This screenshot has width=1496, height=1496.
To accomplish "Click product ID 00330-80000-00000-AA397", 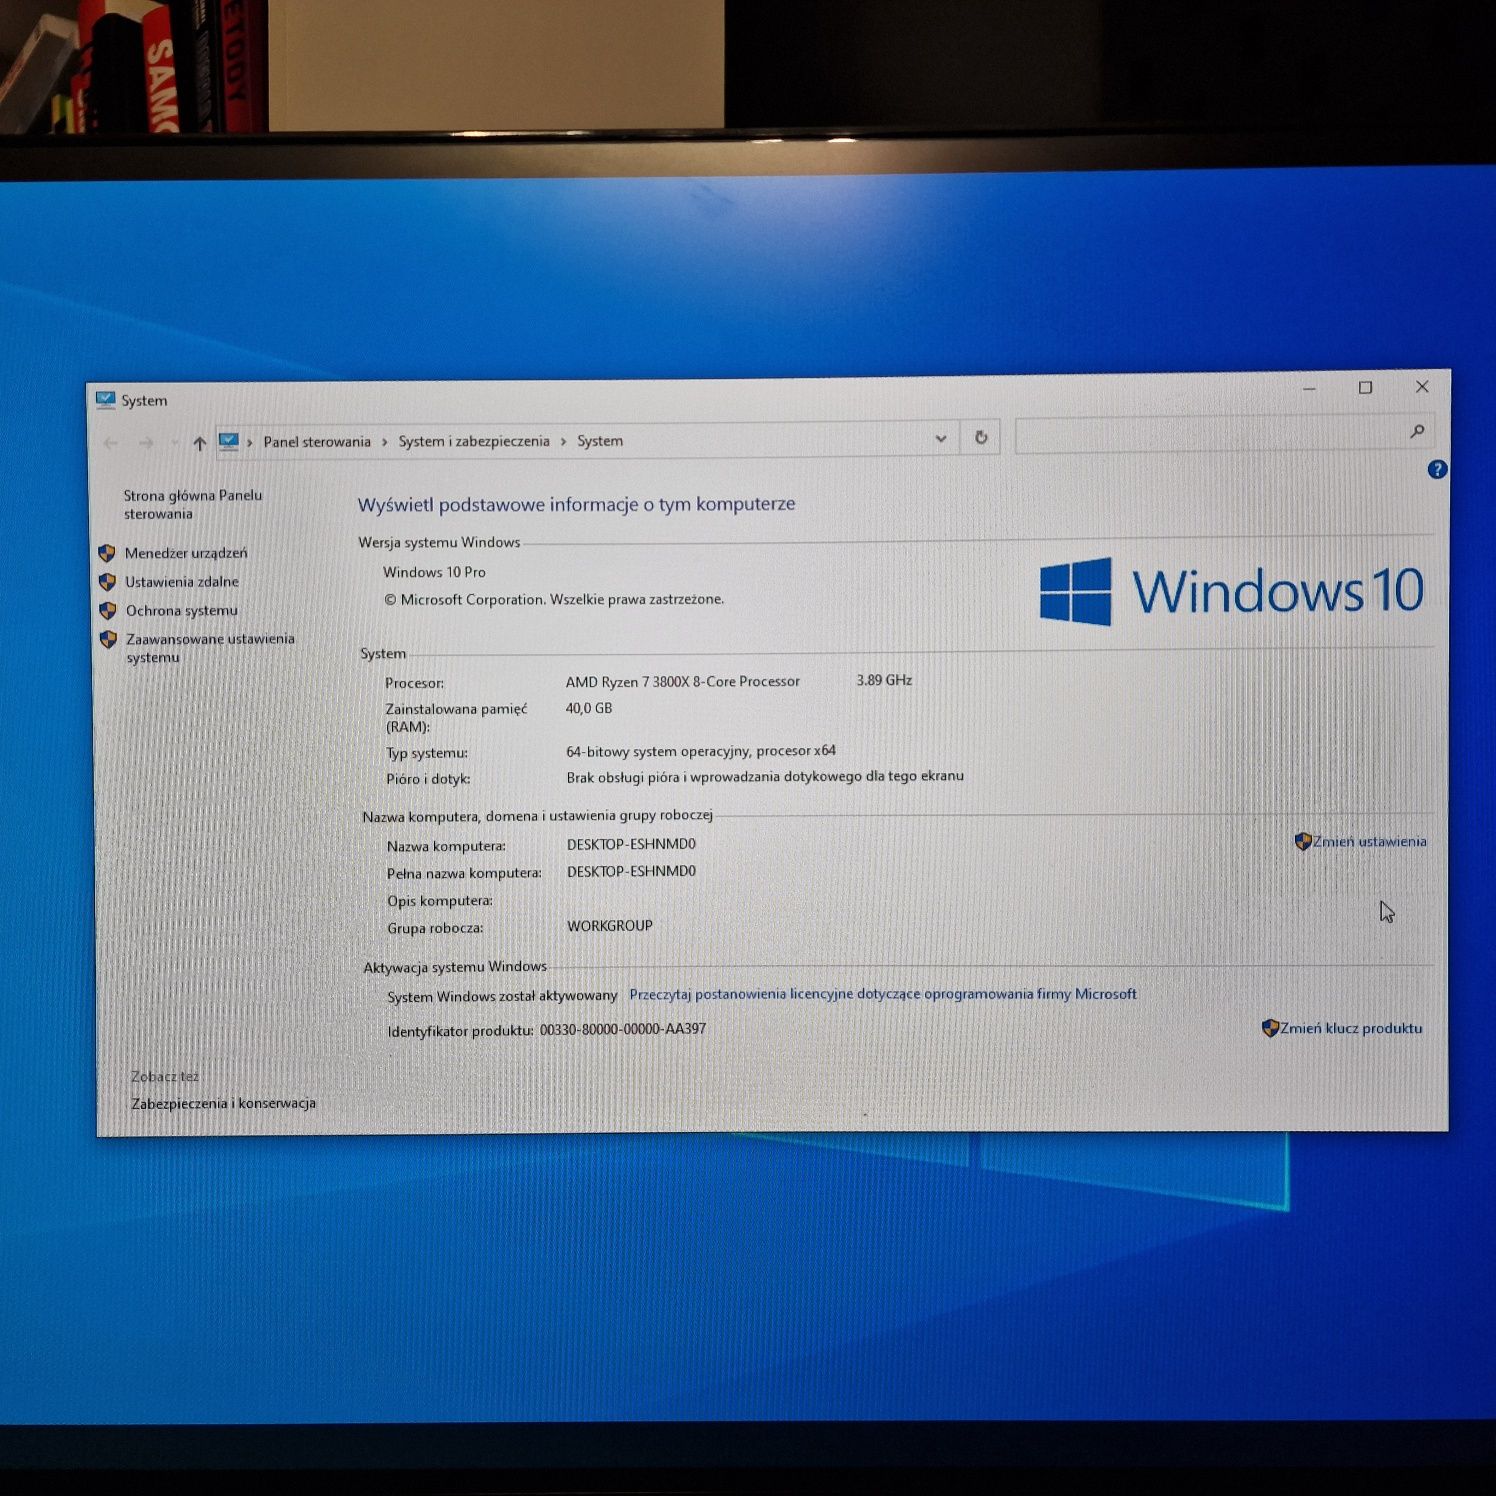I will pyautogui.click(x=623, y=1029).
